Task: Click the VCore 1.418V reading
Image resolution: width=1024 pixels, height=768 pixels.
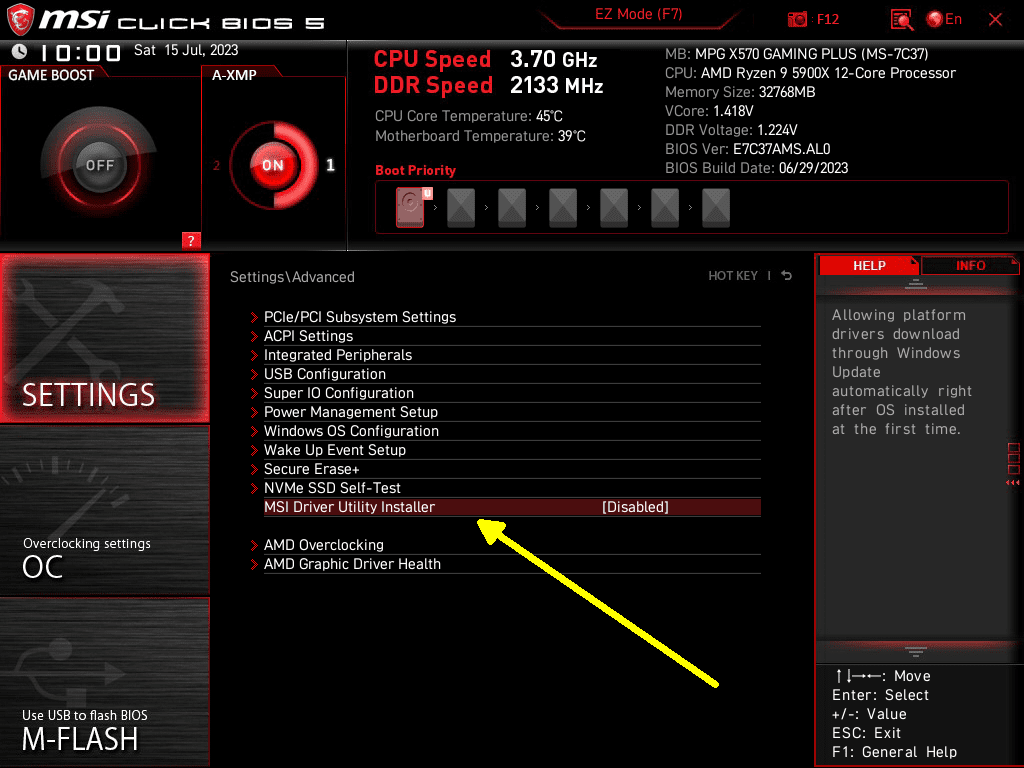Action: (x=709, y=111)
